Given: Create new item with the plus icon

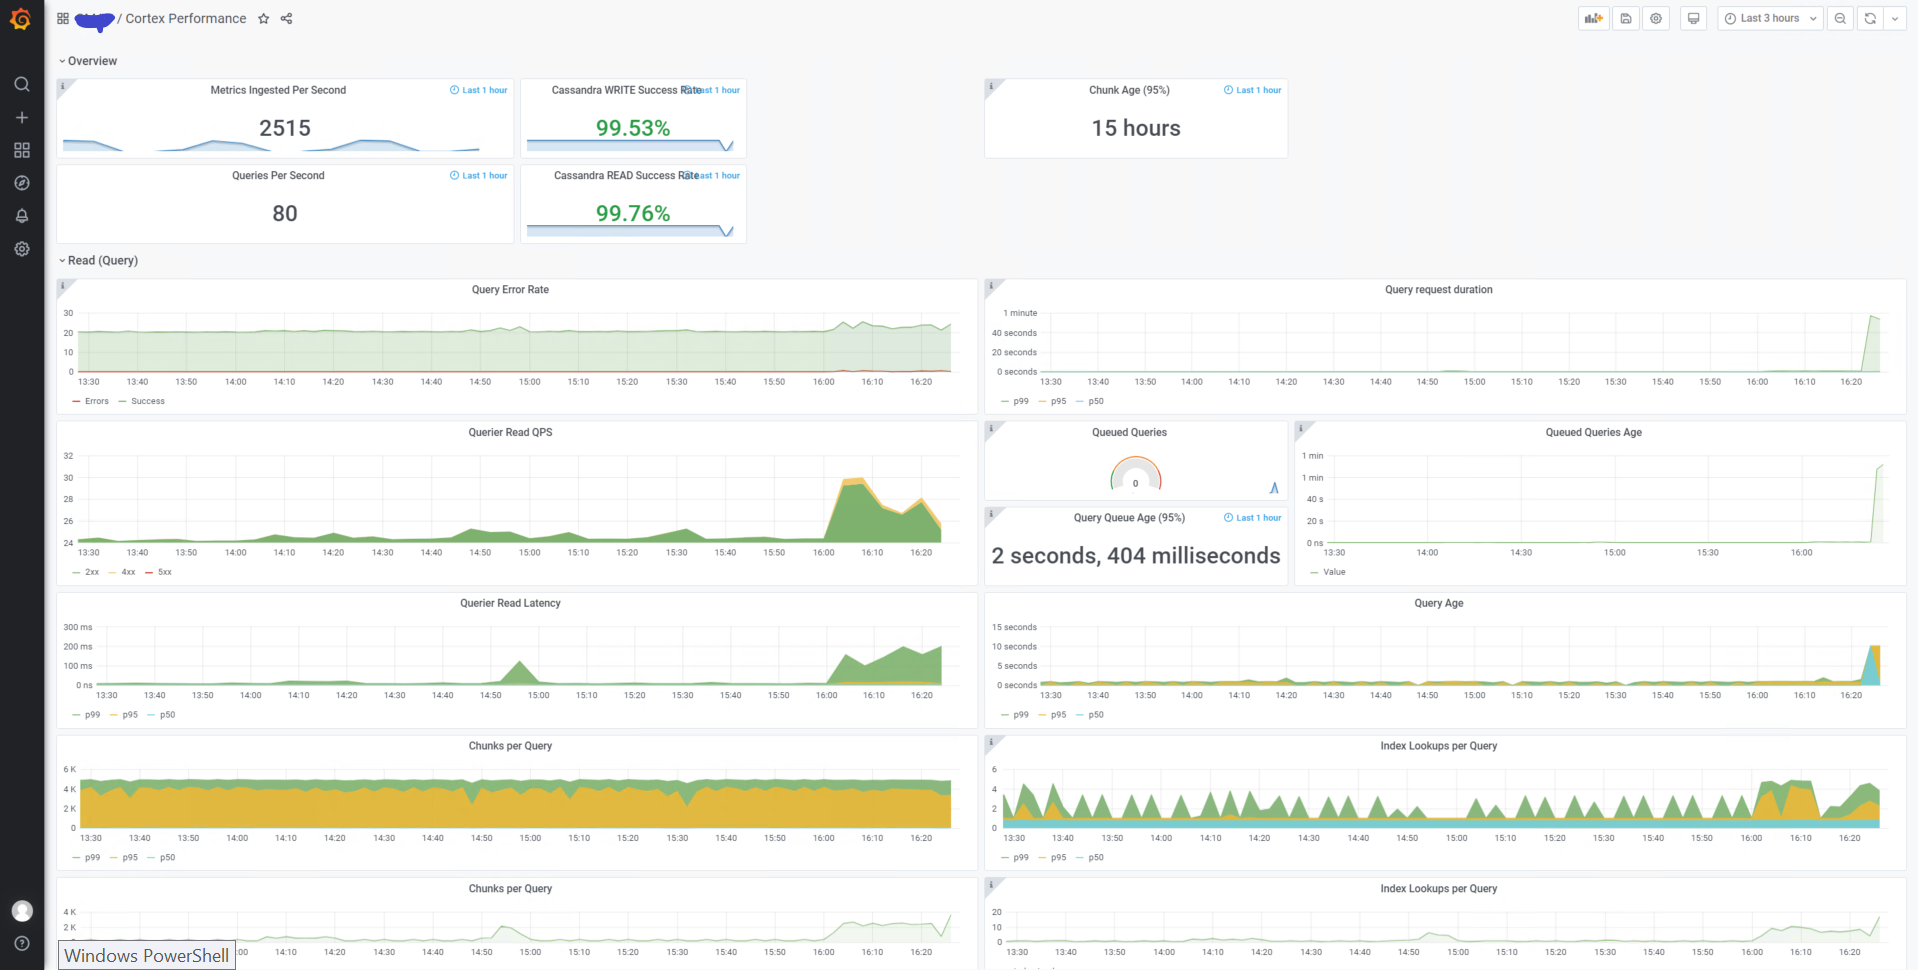Looking at the screenshot, I should 22,117.
